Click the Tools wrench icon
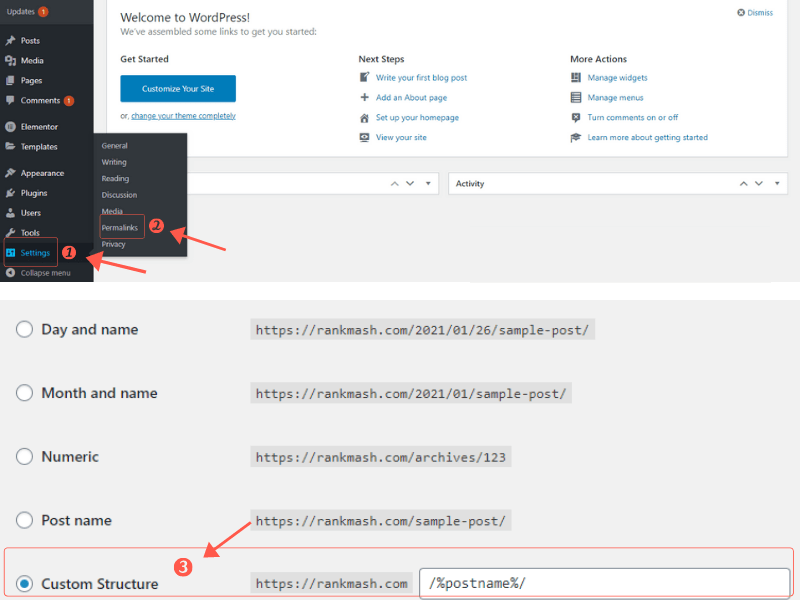800x600 pixels. coord(10,233)
